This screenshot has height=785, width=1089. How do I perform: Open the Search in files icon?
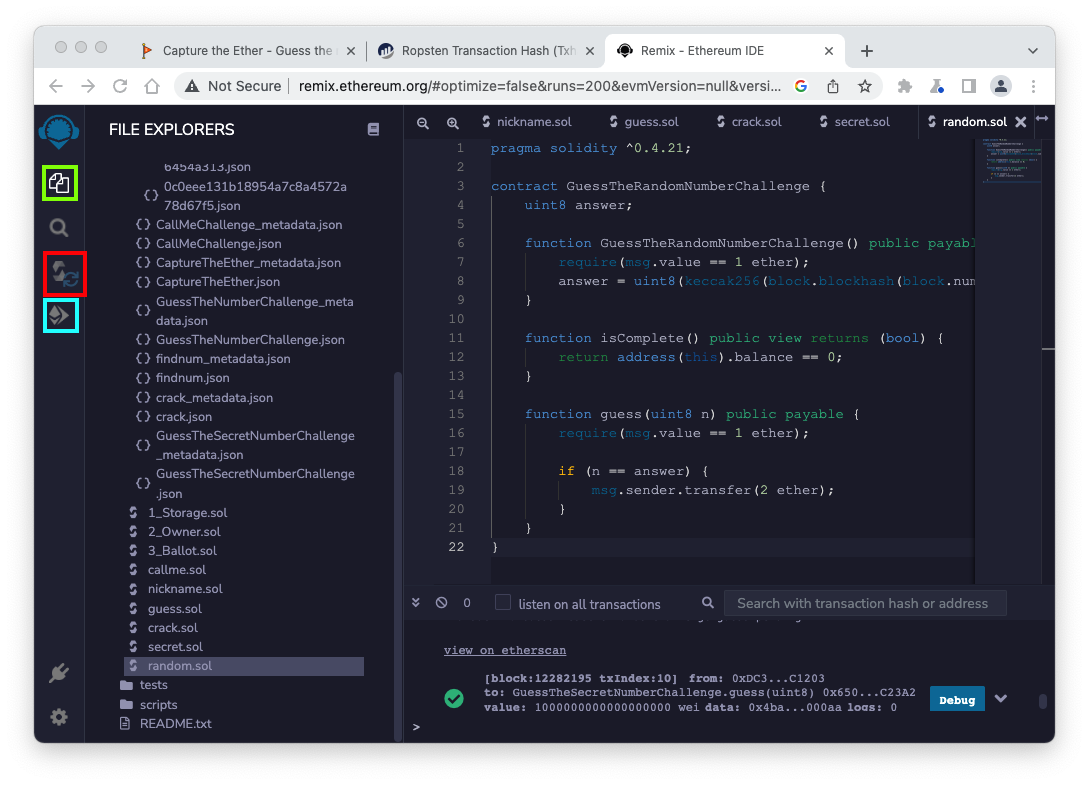click(x=59, y=228)
